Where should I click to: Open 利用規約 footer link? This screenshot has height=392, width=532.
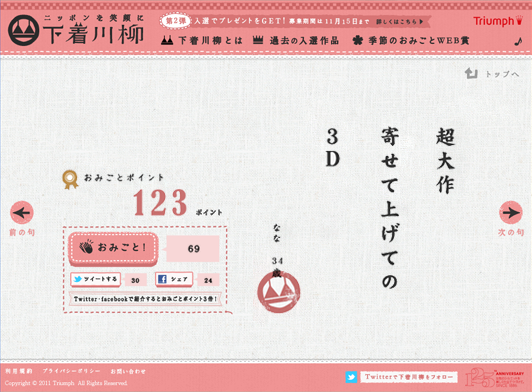pos(19,371)
